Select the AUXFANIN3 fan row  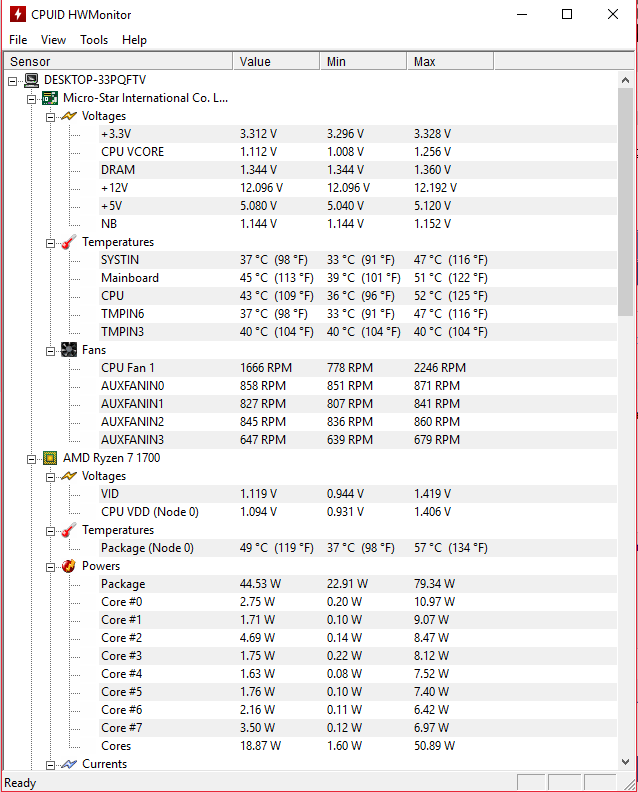pos(358,440)
